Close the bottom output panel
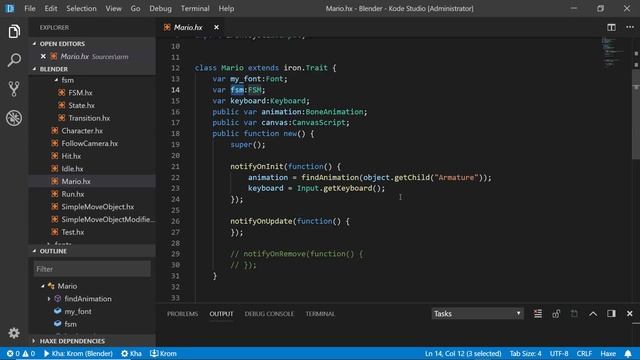The image size is (640, 360). pyautogui.click(x=629, y=313)
